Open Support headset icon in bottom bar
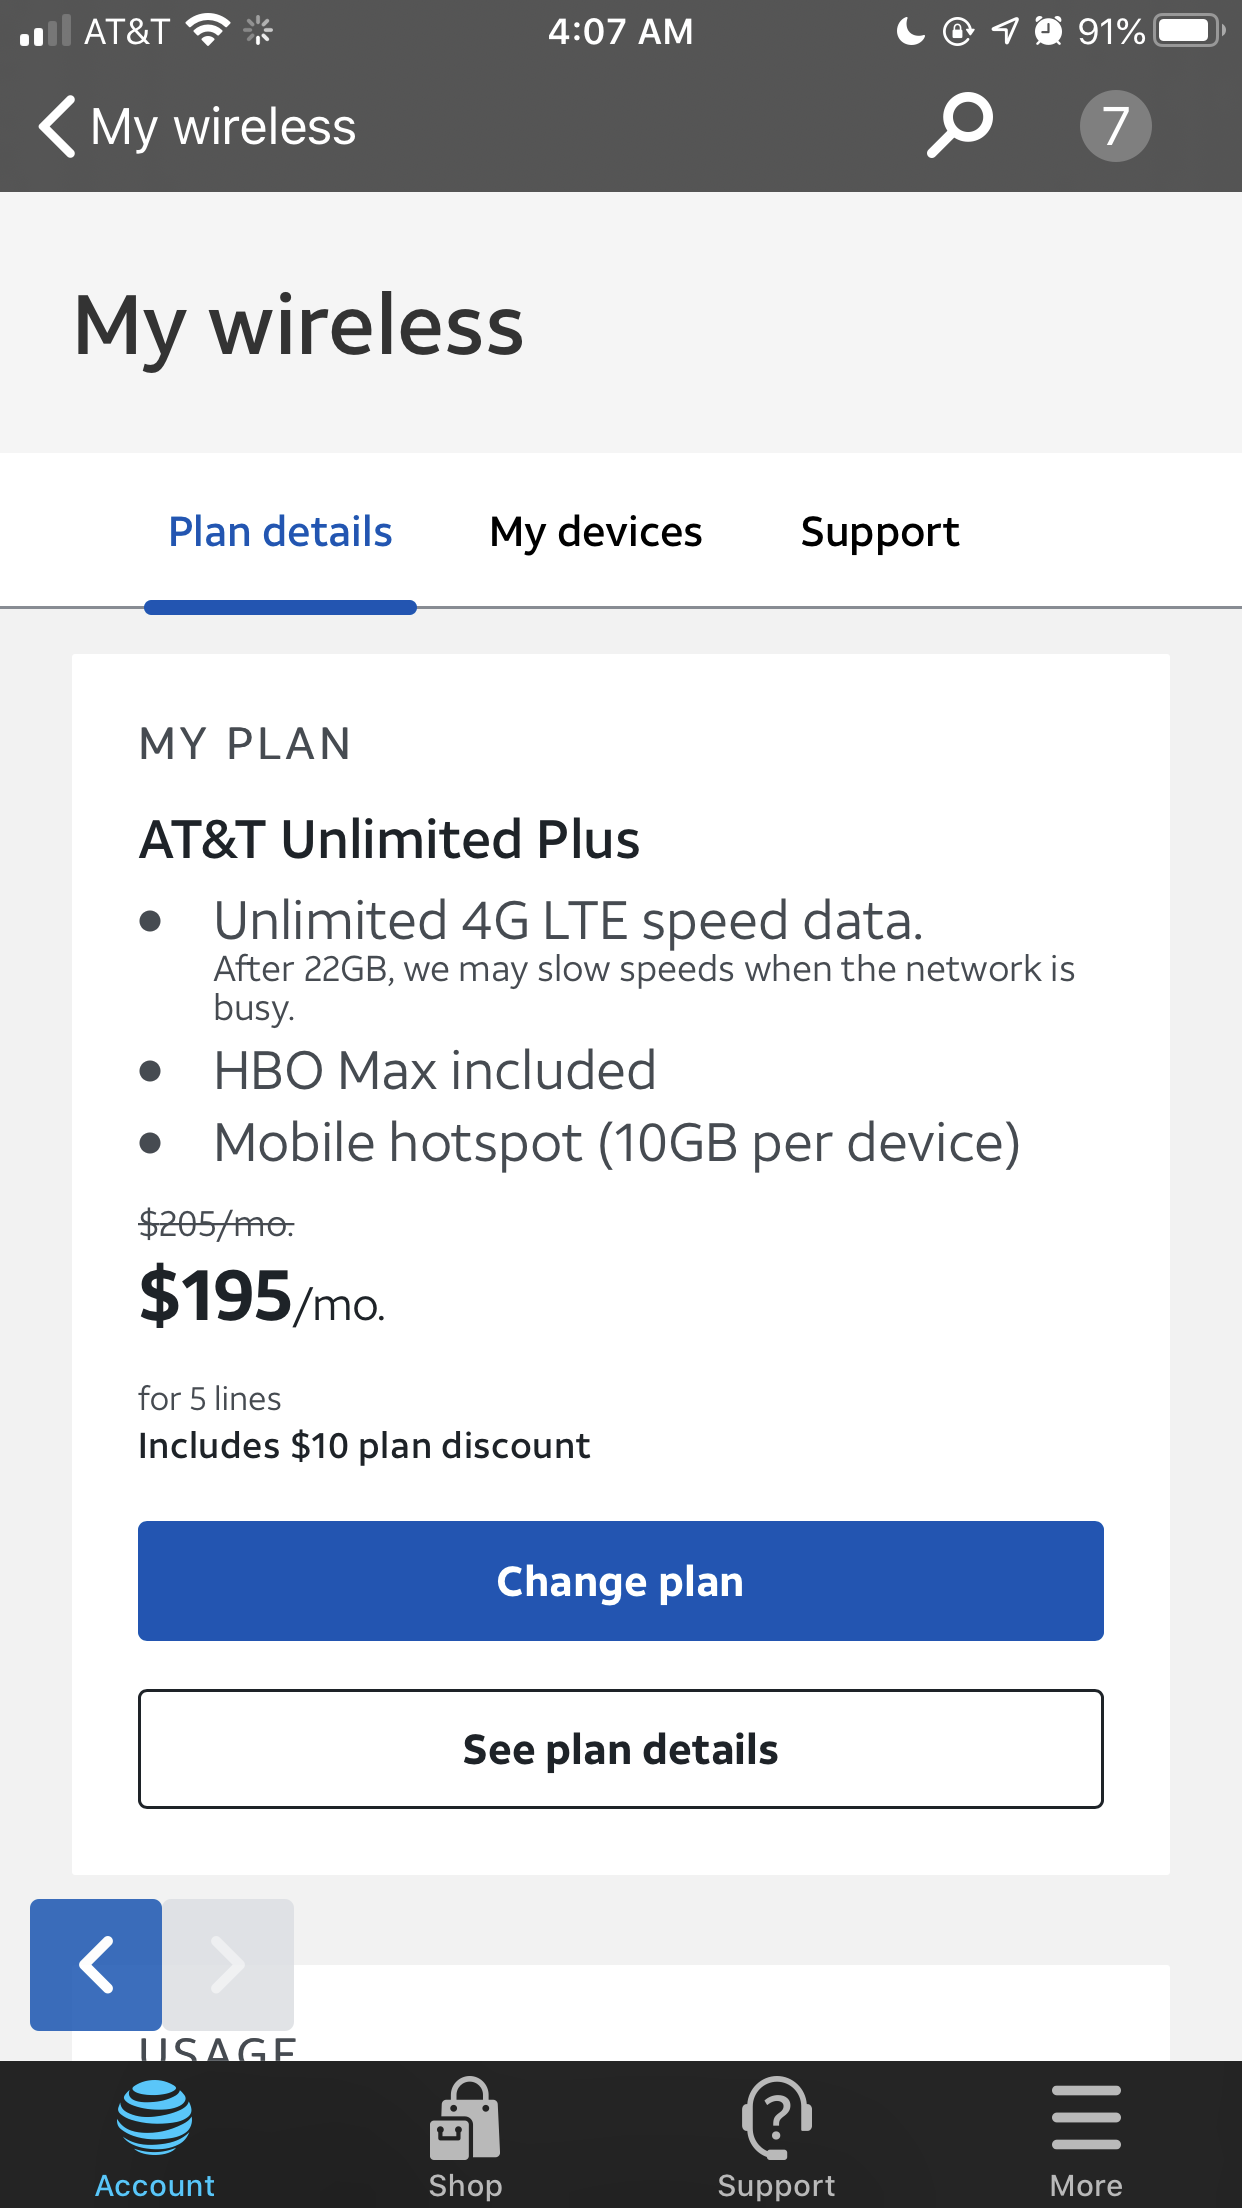Image resolution: width=1242 pixels, height=2208 pixels. pos(776,2137)
